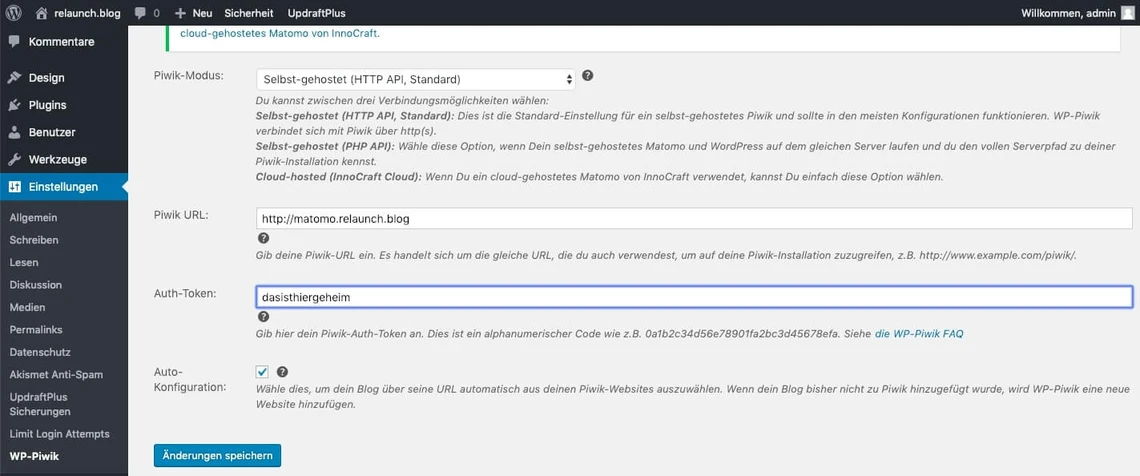Open the Piwik-Modus dropdown
1140x476 pixels.
(x=415, y=79)
